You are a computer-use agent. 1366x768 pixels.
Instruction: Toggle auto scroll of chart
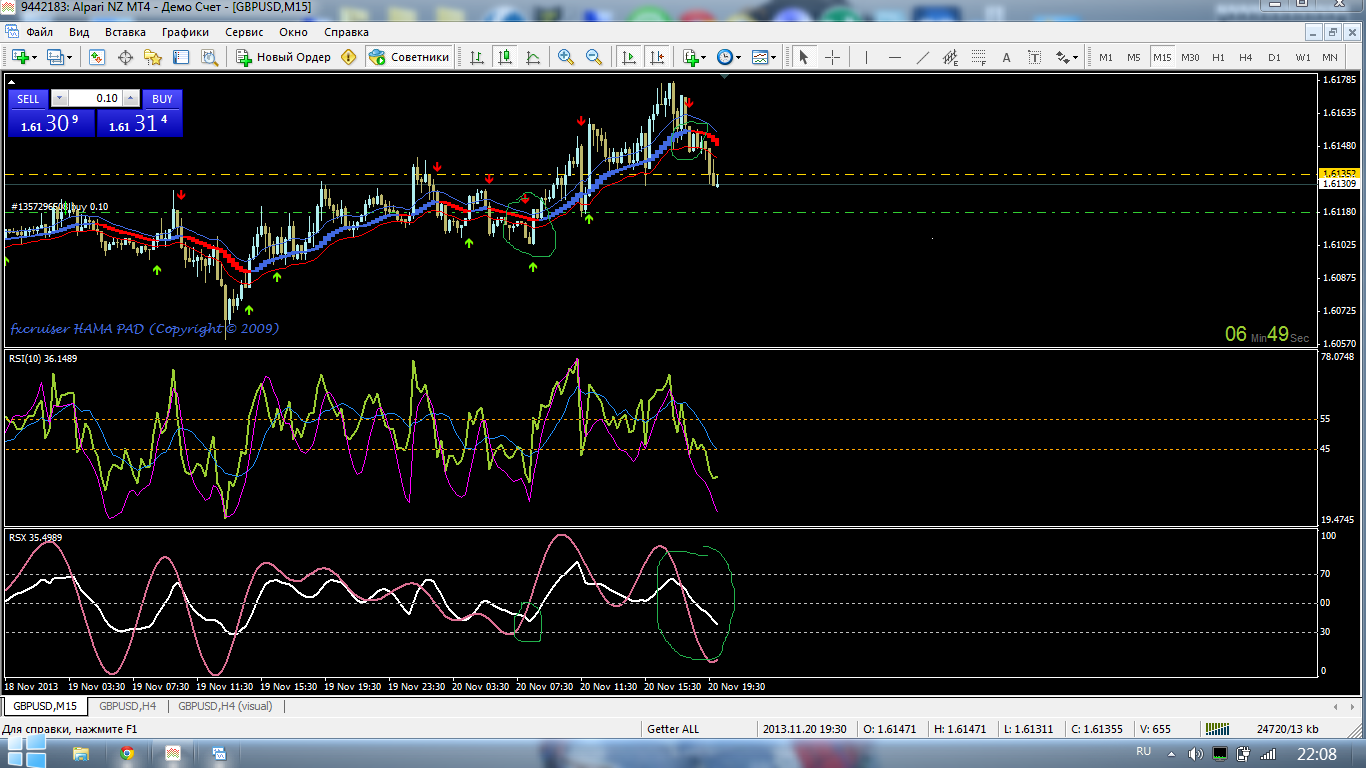628,57
